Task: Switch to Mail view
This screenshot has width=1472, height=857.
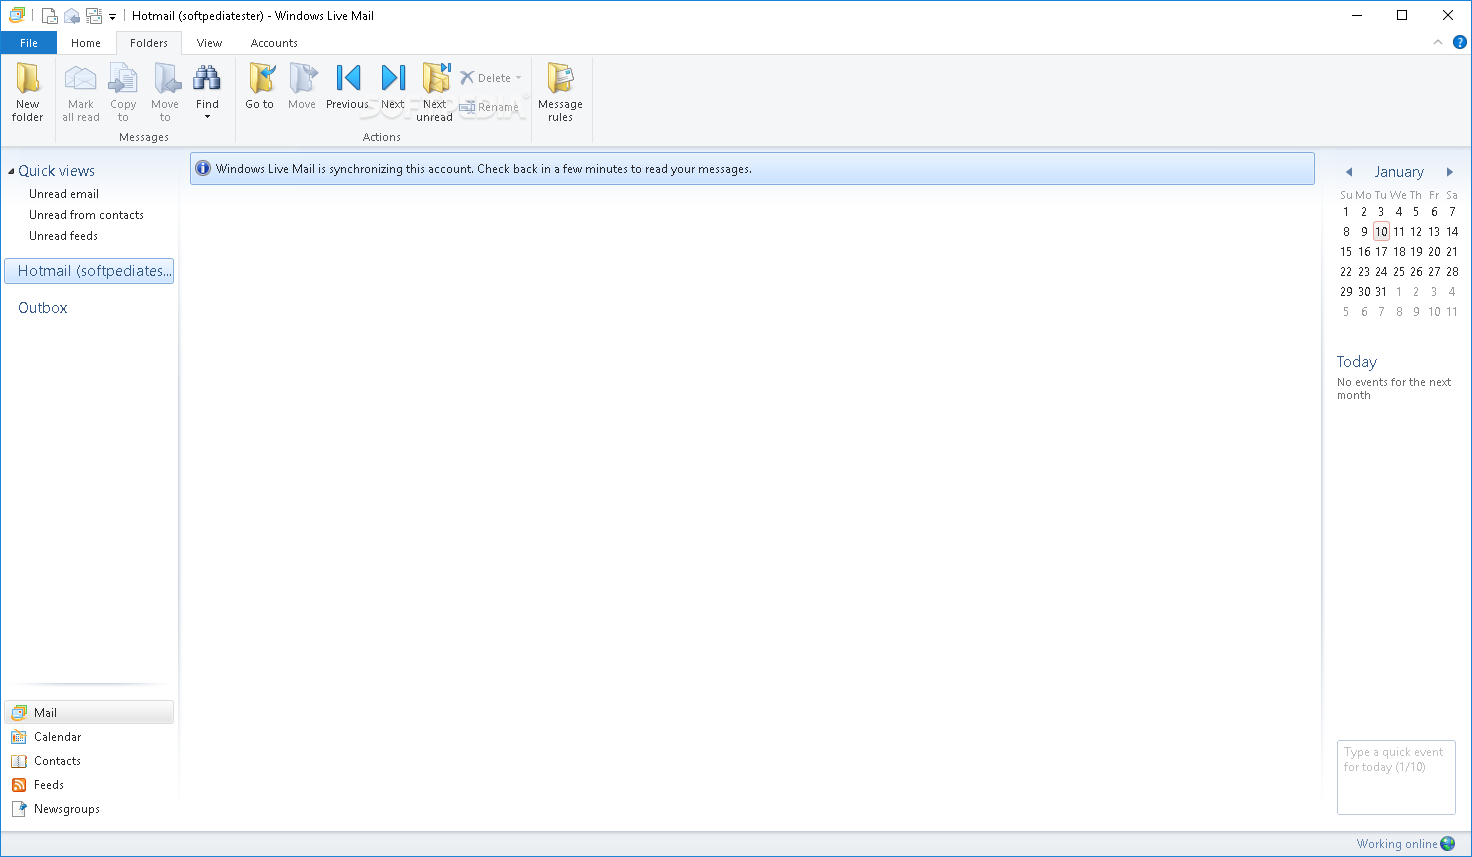Action: (x=89, y=713)
